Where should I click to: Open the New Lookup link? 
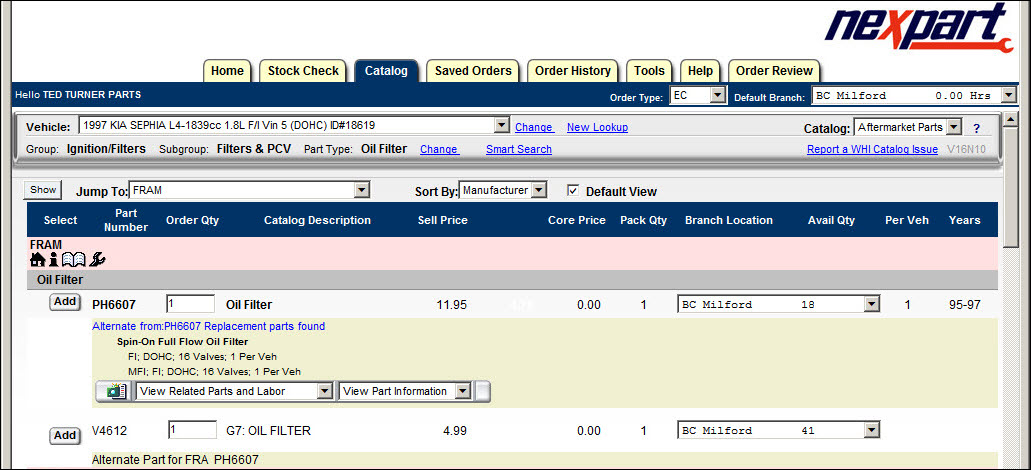598,128
